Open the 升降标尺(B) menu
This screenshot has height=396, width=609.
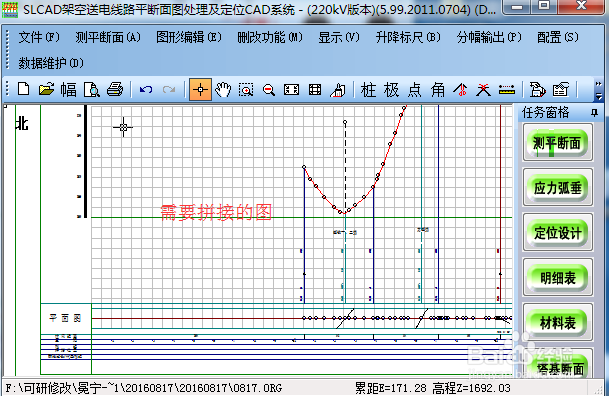408,37
